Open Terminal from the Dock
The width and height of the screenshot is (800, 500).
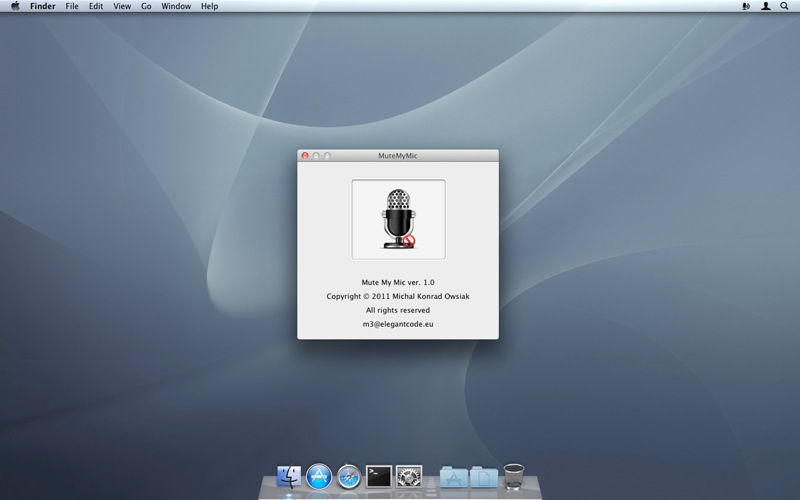[379, 477]
